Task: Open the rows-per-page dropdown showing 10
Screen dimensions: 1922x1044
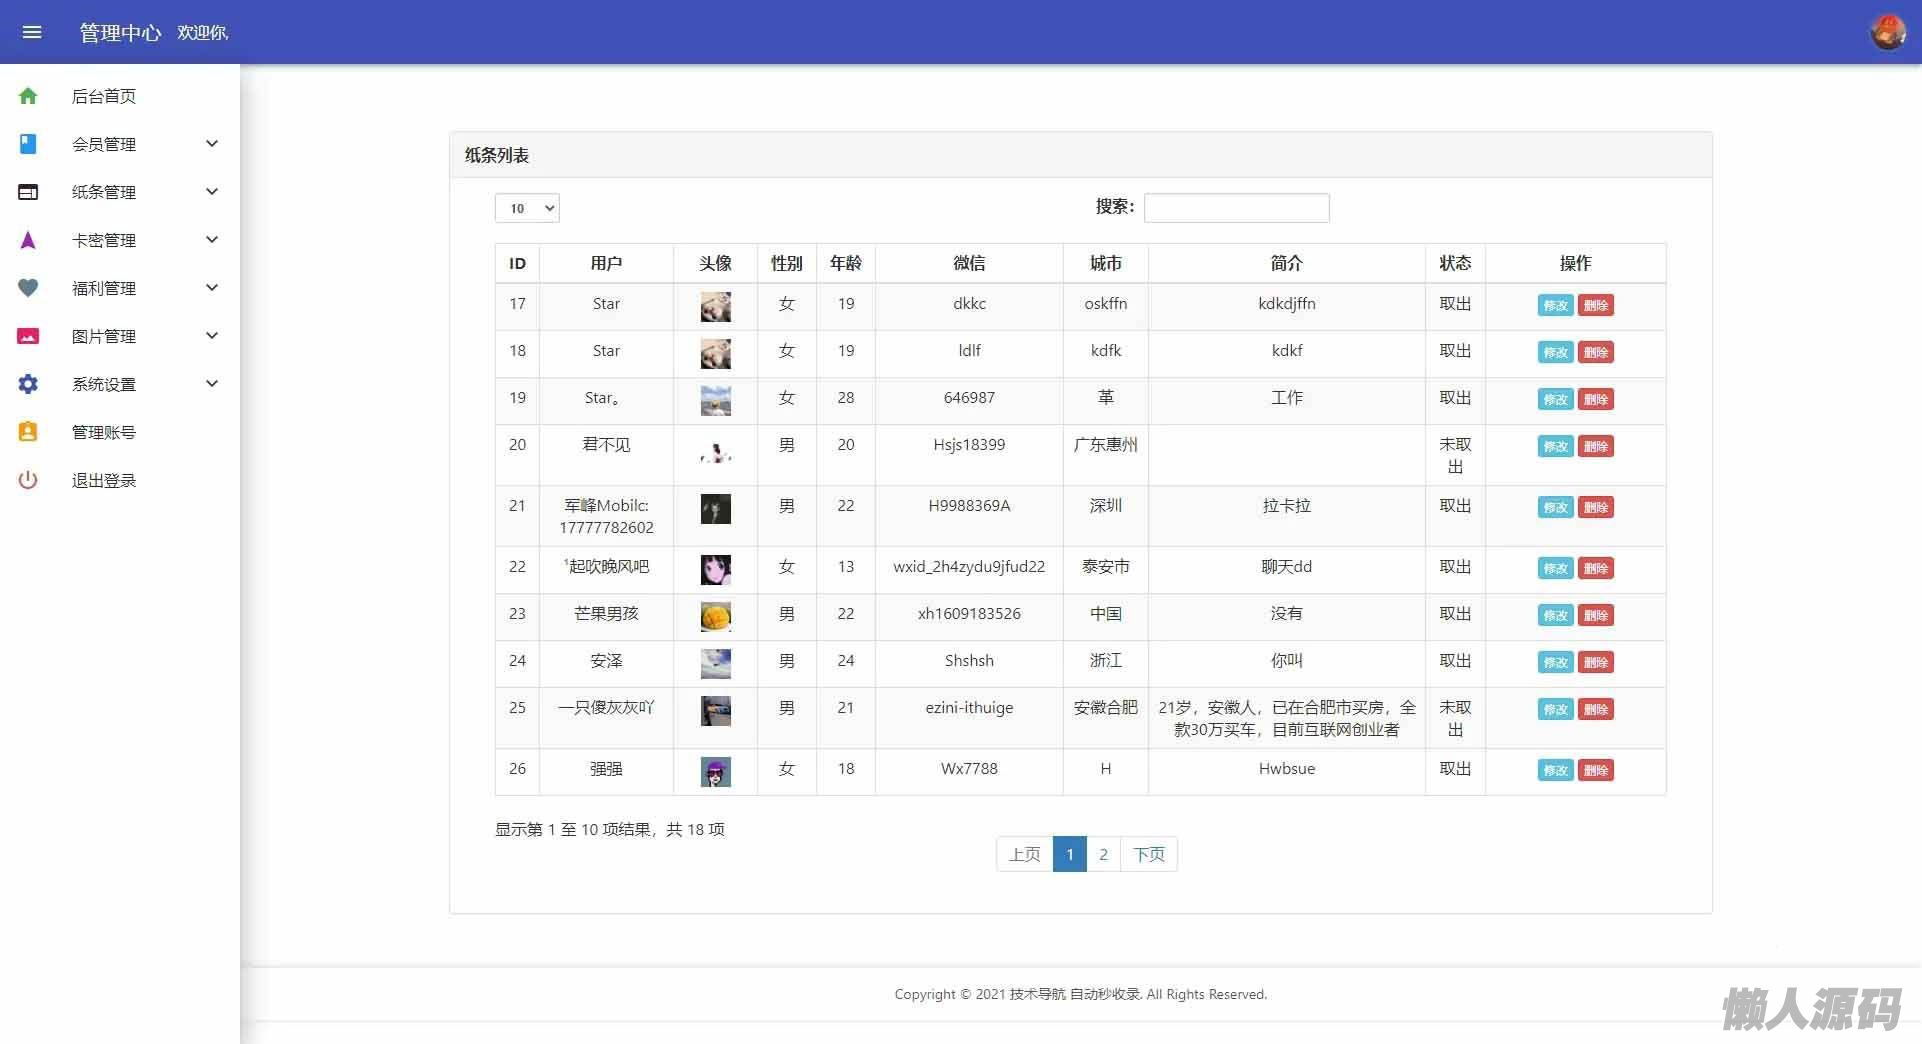Action: (527, 208)
